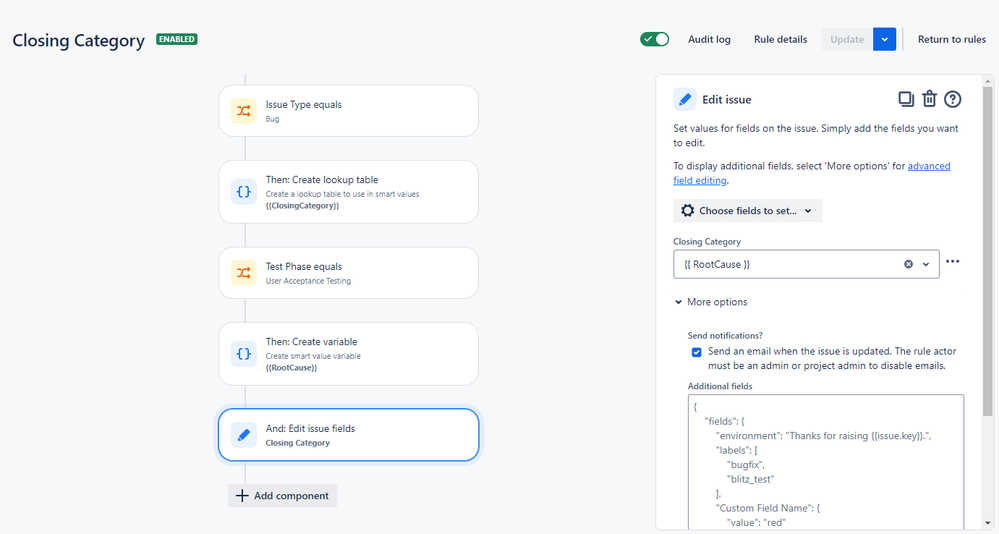Click the Bug text under Issue Type equals
Screen dimensions: 999x534
pyautogui.click(x=273, y=119)
